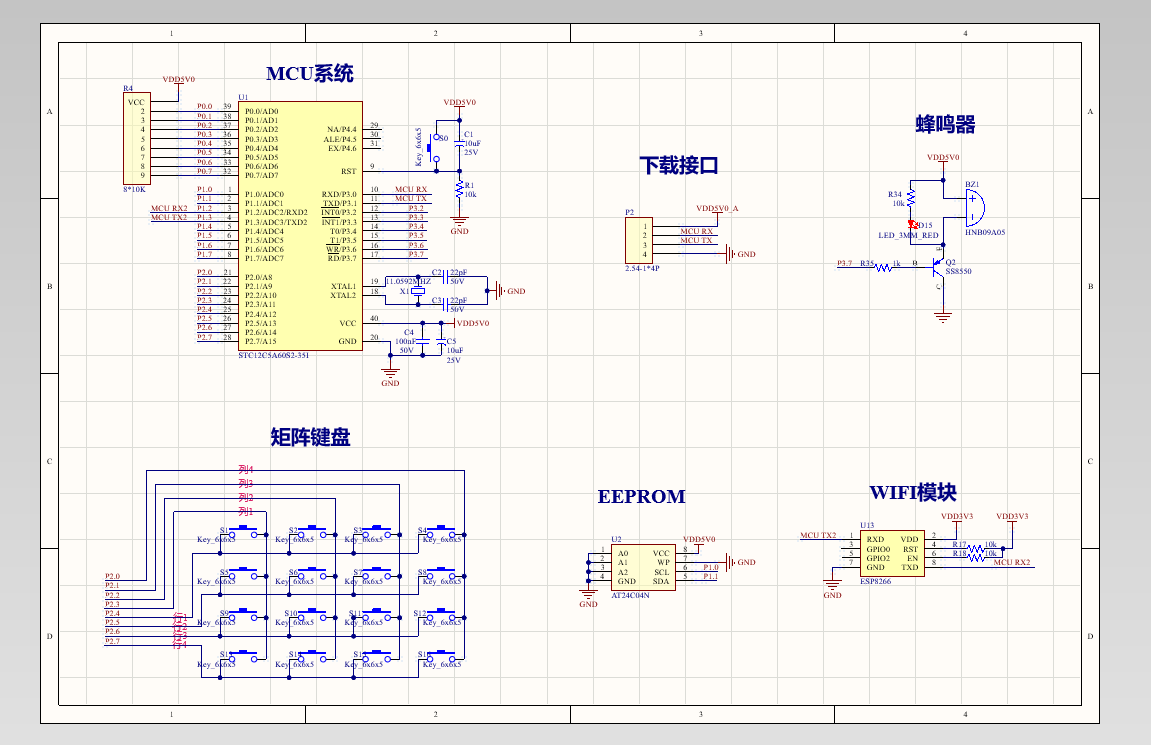Select resistor R1 10k below reset
The width and height of the screenshot is (1151, 745).
coord(460,189)
